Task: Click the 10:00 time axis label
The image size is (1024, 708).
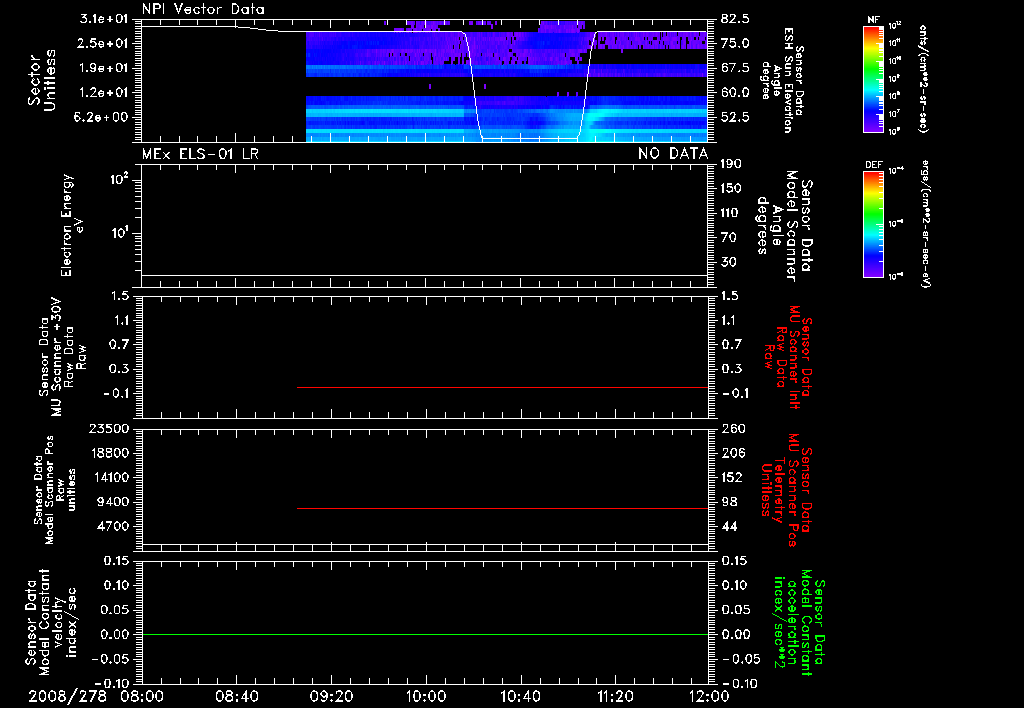Action: [426, 696]
